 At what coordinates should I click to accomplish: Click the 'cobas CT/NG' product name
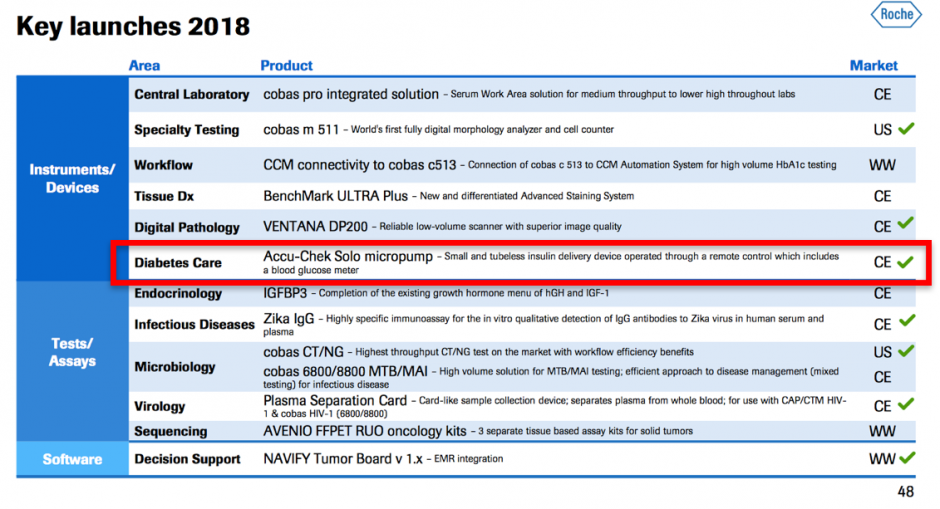303,352
